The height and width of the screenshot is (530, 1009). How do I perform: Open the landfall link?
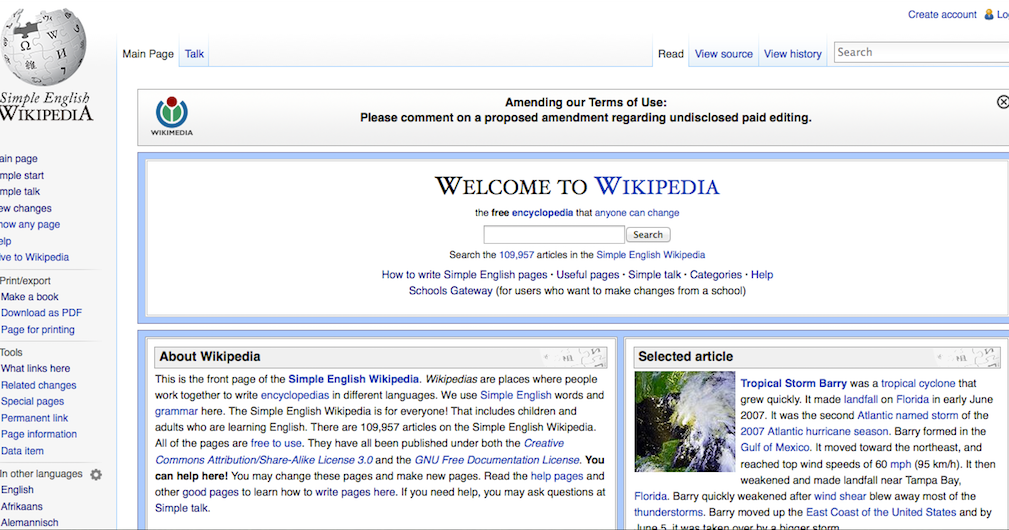pyautogui.click(x=860, y=399)
